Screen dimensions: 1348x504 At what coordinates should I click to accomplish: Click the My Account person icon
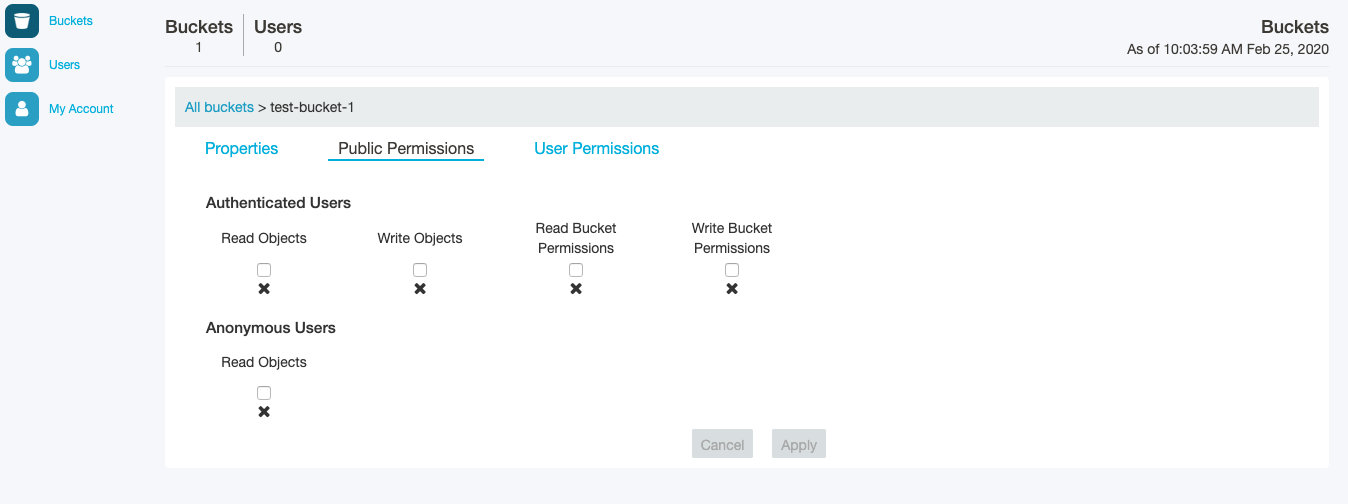[x=22, y=109]
